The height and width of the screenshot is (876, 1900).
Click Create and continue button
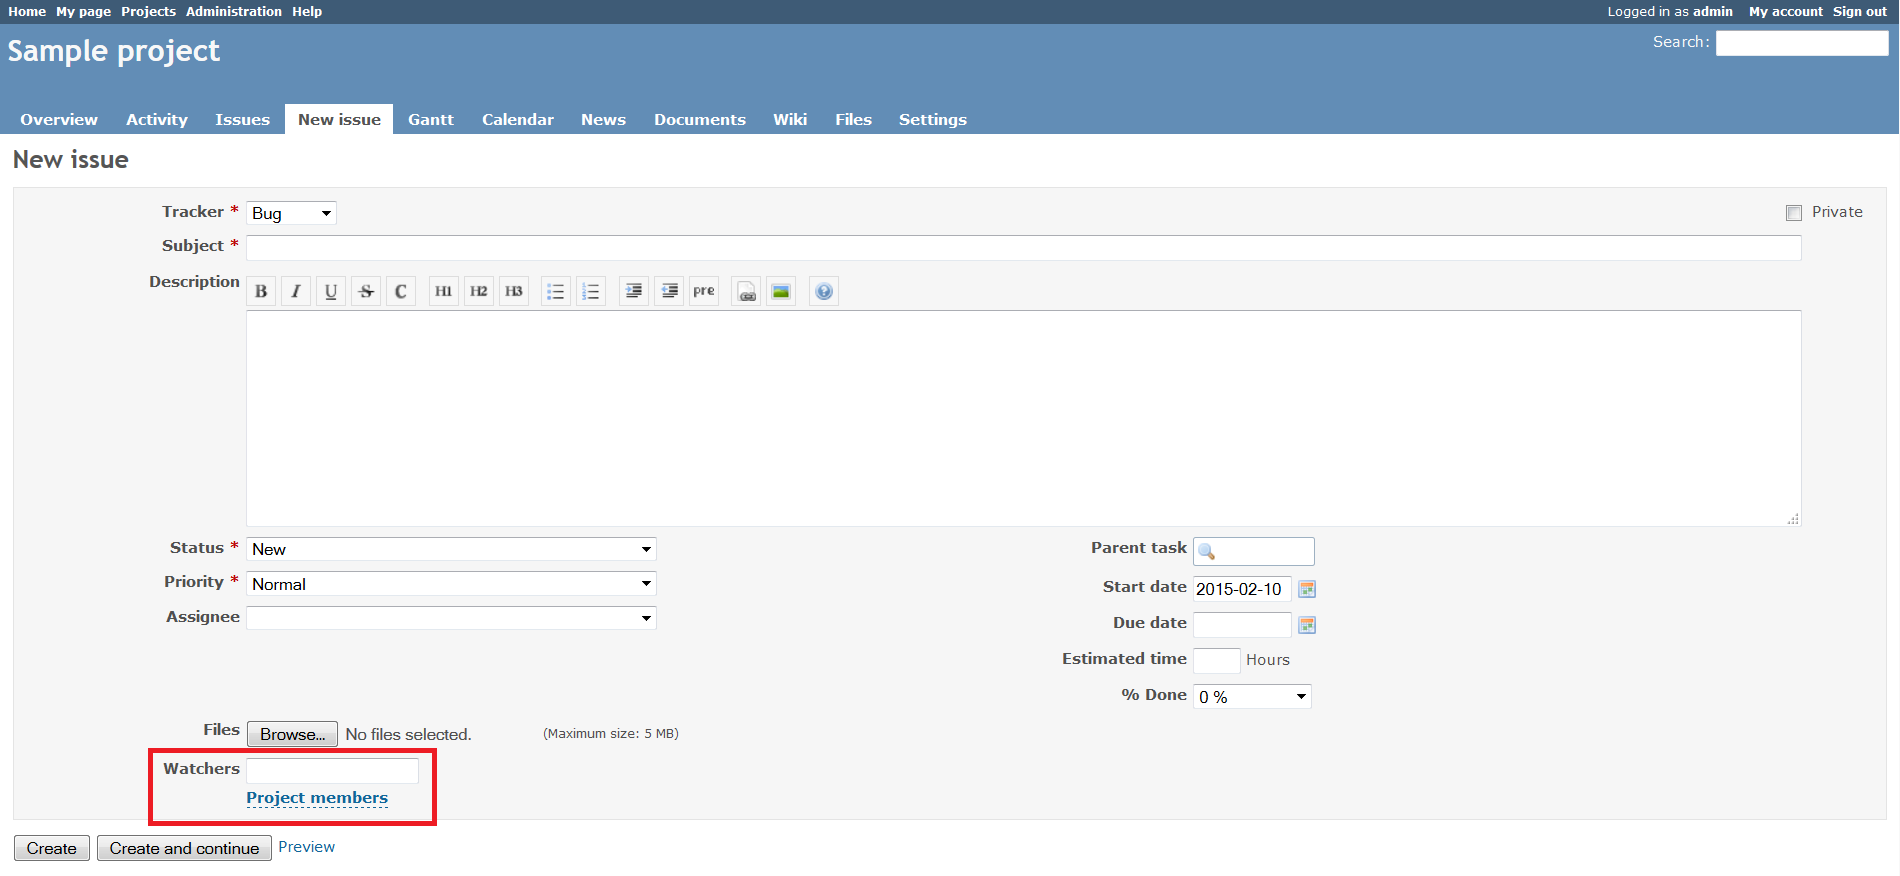184,848
